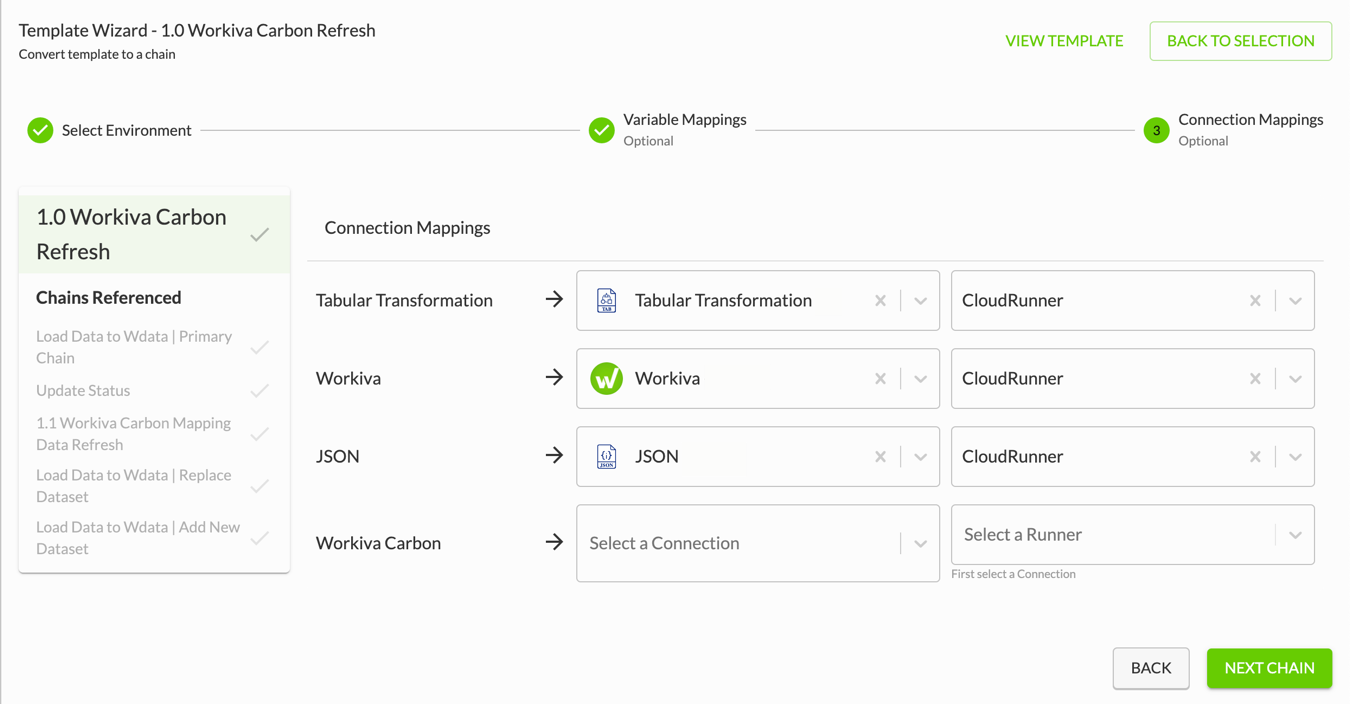
Task: Expand the Workiva connection dropdown
Action: [x=920, y=378]
